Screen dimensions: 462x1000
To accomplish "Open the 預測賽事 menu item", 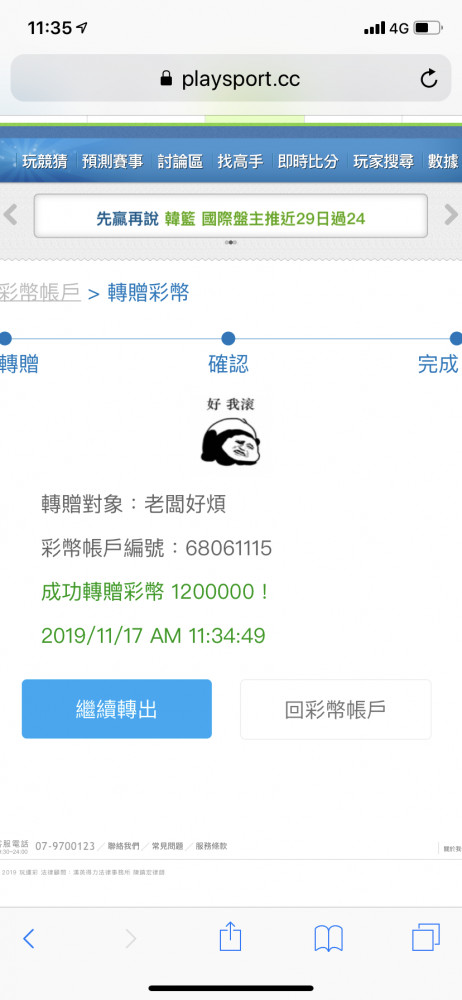I will [x=112, y=162].
